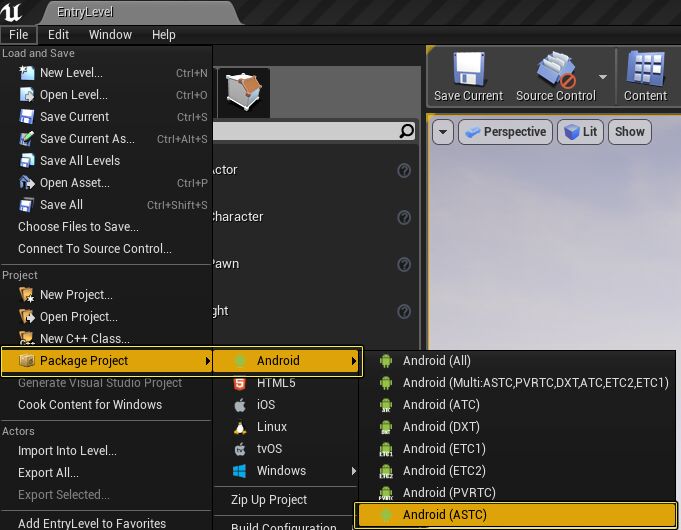This screenshot has width=681, height=530.
Task: Click the Open Project icon
Action: tap(26, 317)
